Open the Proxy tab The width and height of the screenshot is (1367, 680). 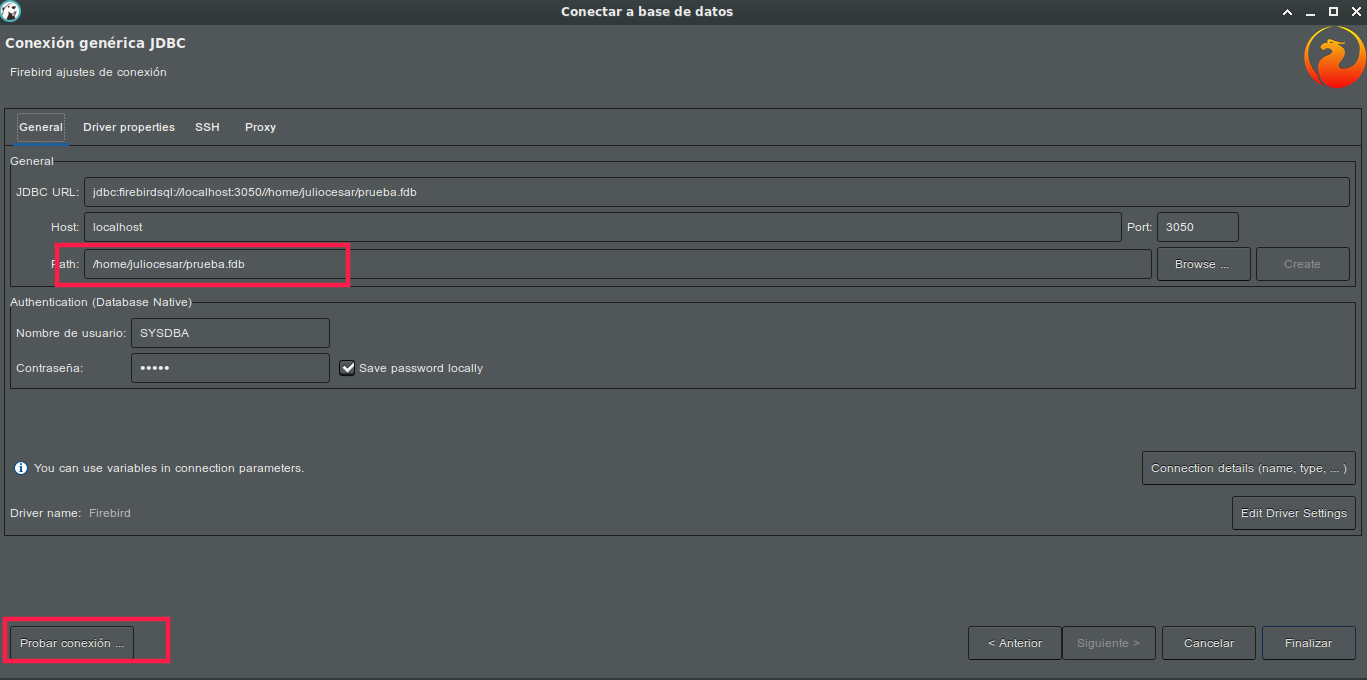(259, 127)
